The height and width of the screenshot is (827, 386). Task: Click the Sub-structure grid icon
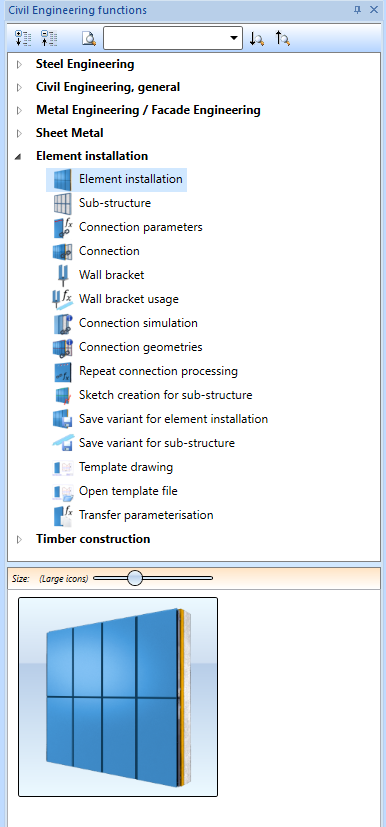[x=62, y=203]
